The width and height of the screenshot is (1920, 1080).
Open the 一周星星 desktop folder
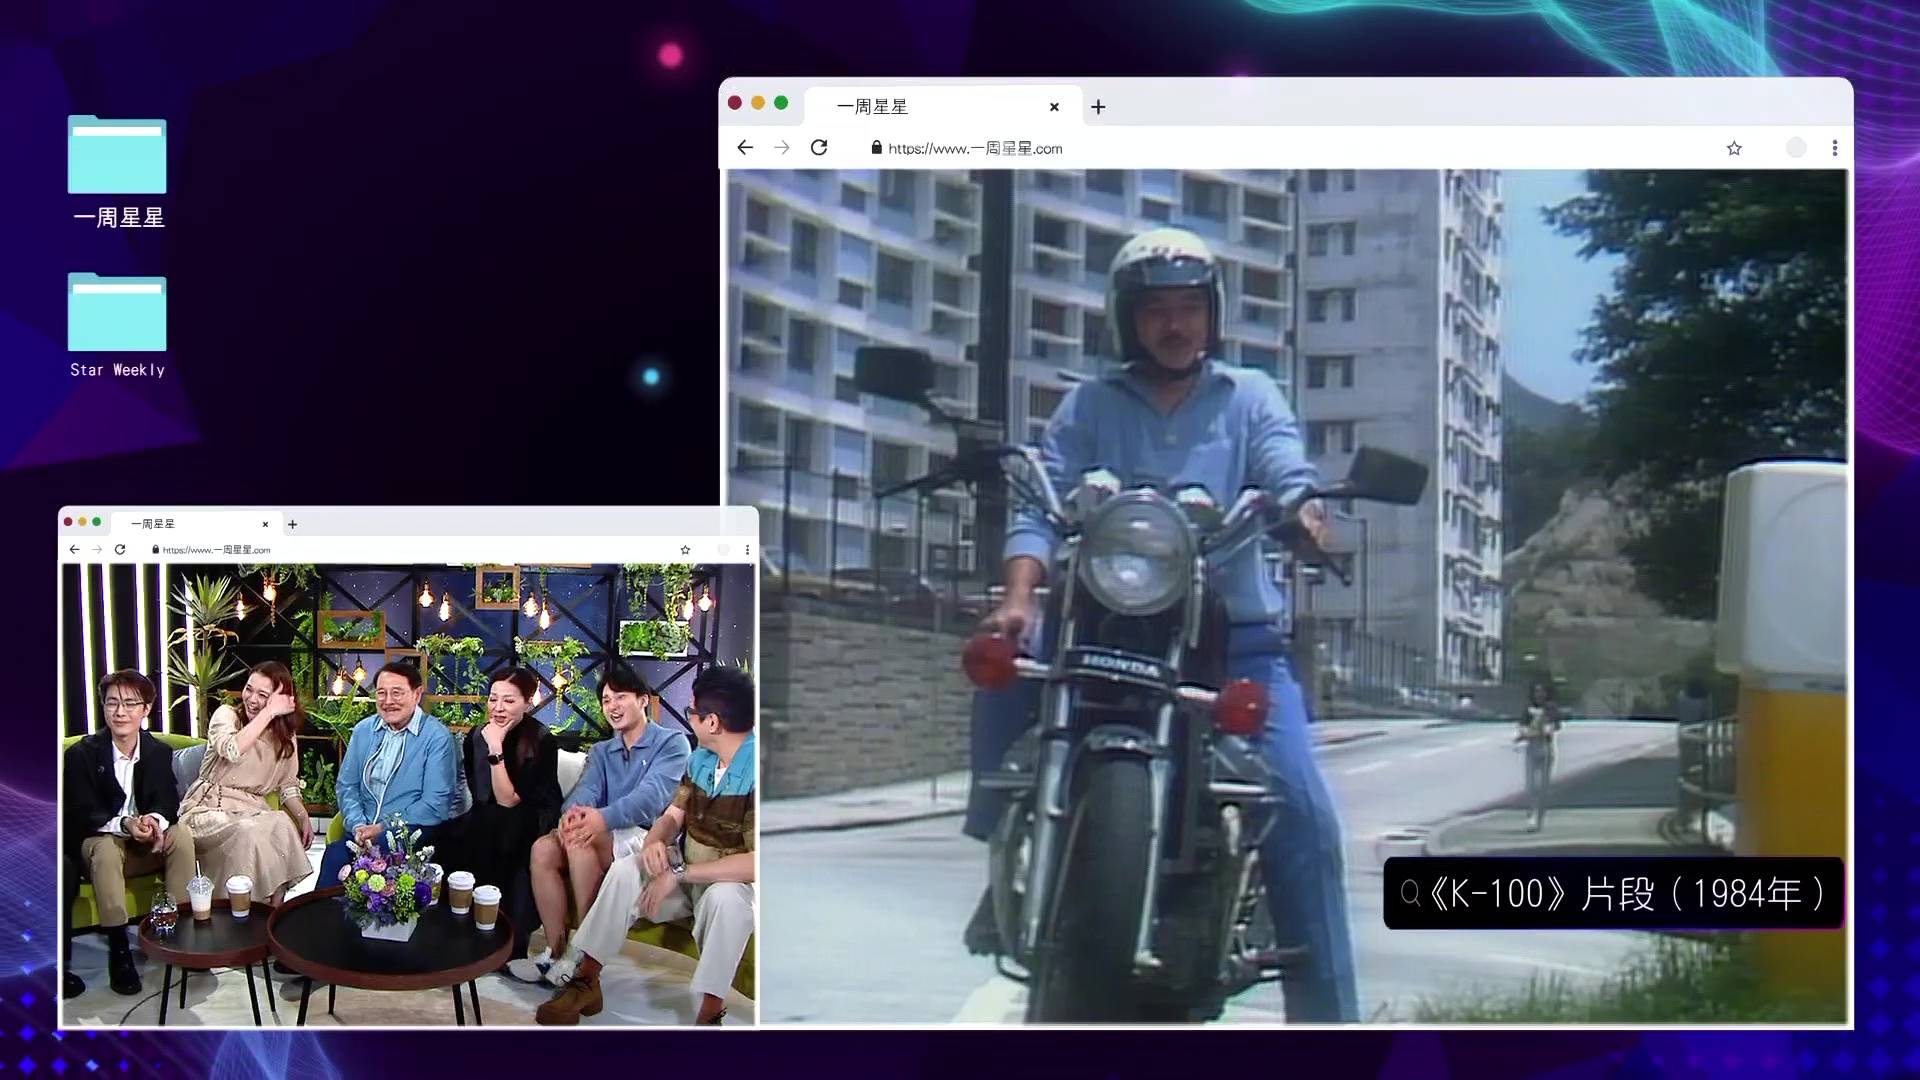point(117,172)
